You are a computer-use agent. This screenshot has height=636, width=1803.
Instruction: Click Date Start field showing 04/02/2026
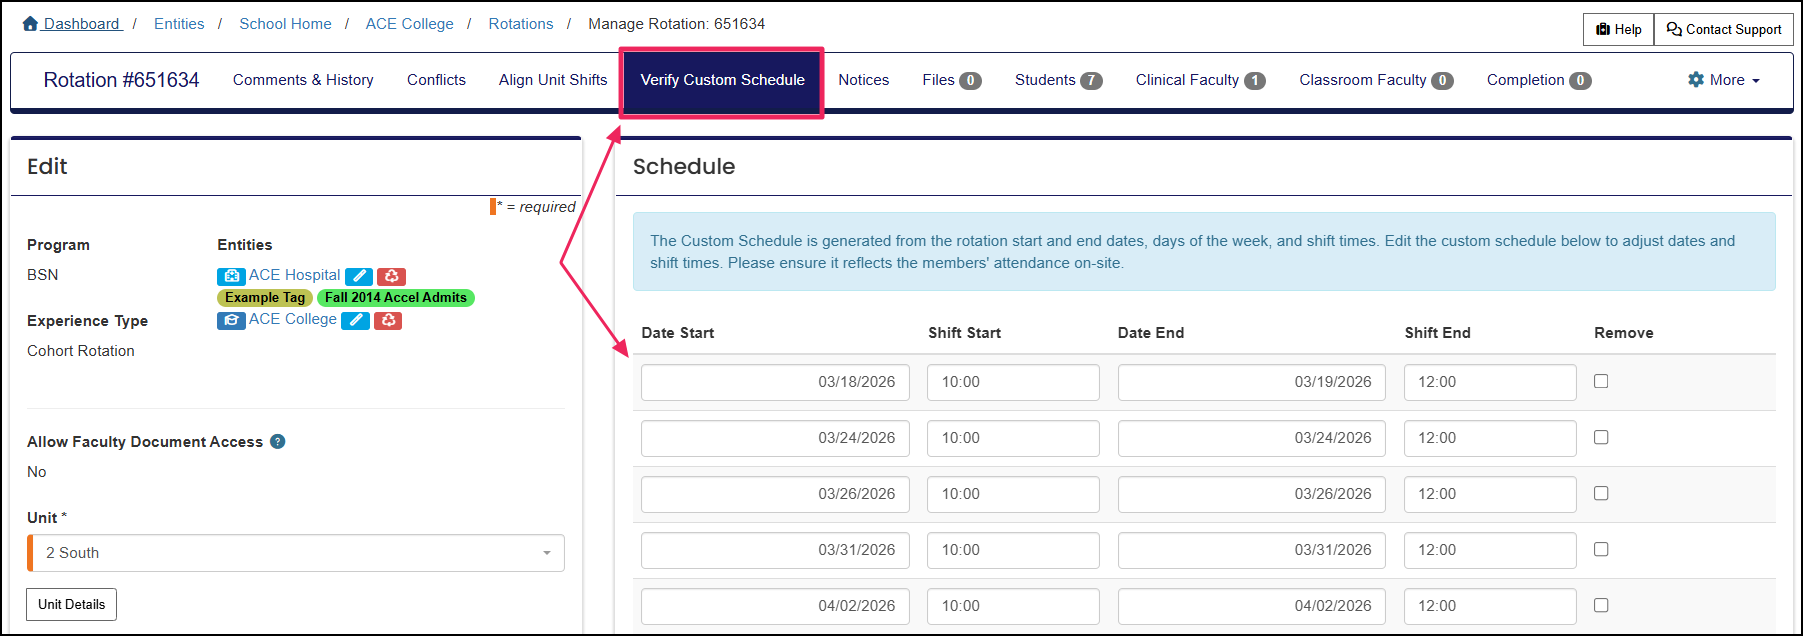(775, 606)
